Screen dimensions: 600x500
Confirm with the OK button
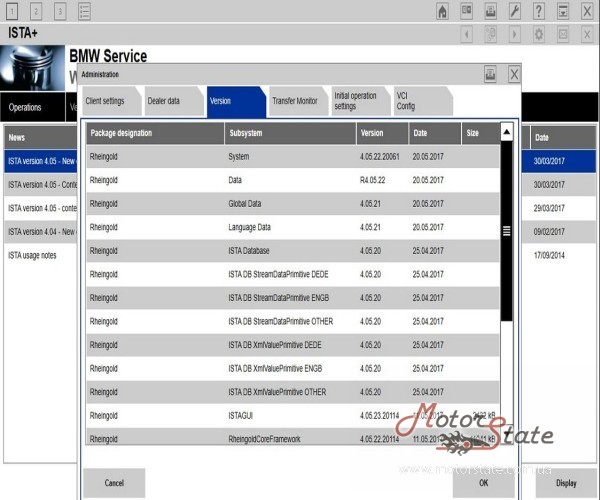tap(483, 483)
